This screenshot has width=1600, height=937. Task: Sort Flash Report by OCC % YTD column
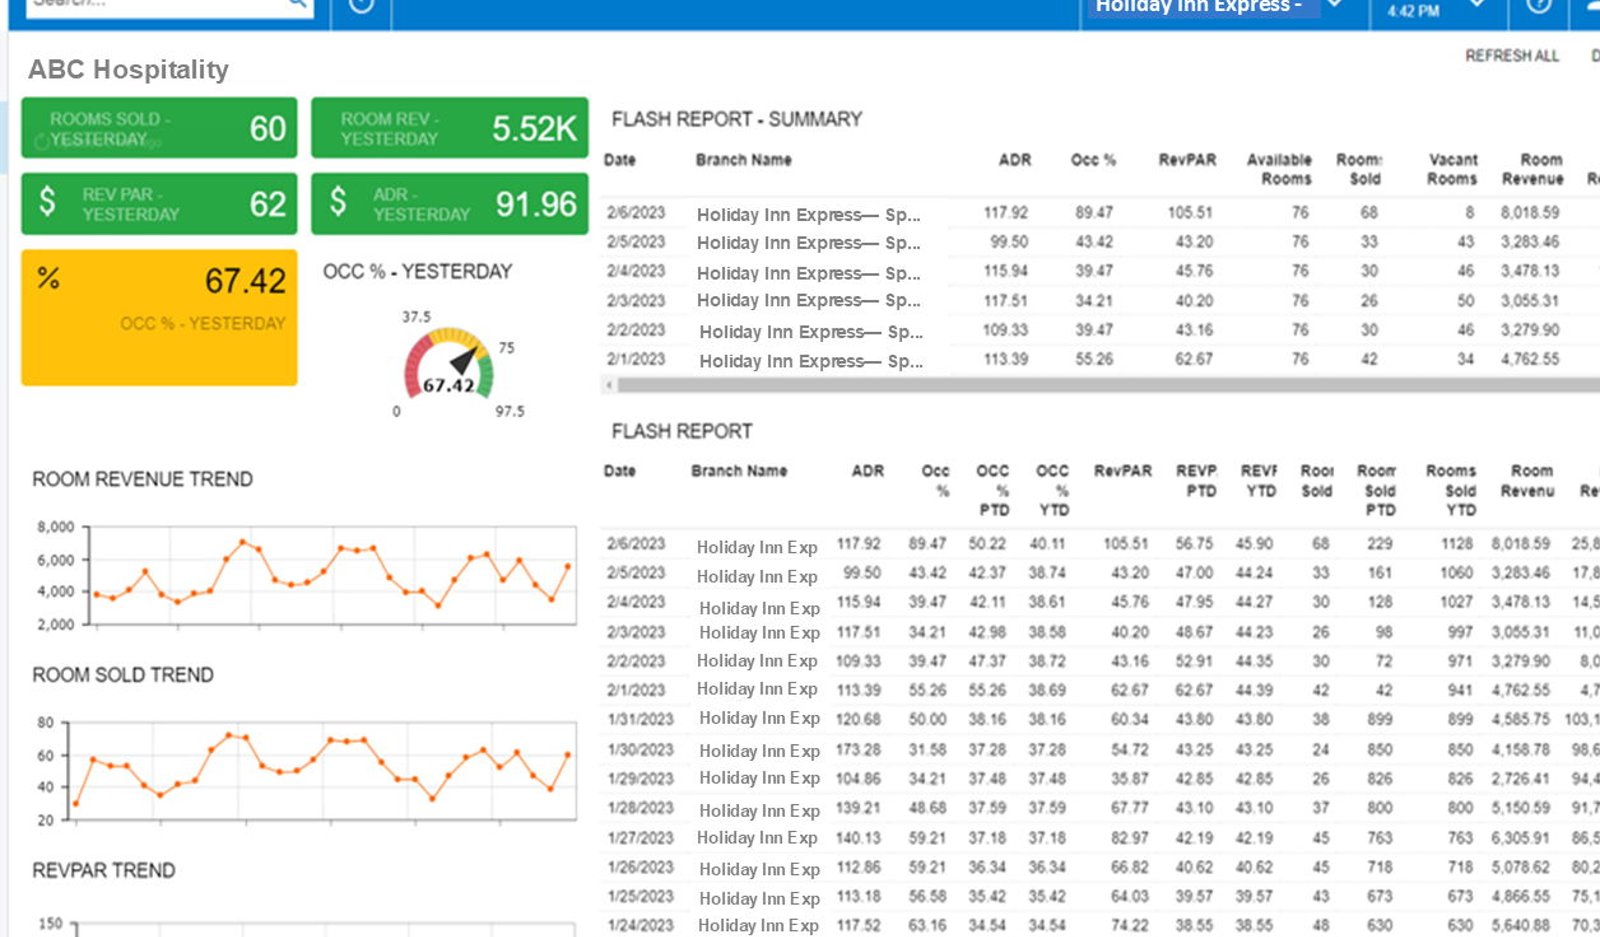1053,490
